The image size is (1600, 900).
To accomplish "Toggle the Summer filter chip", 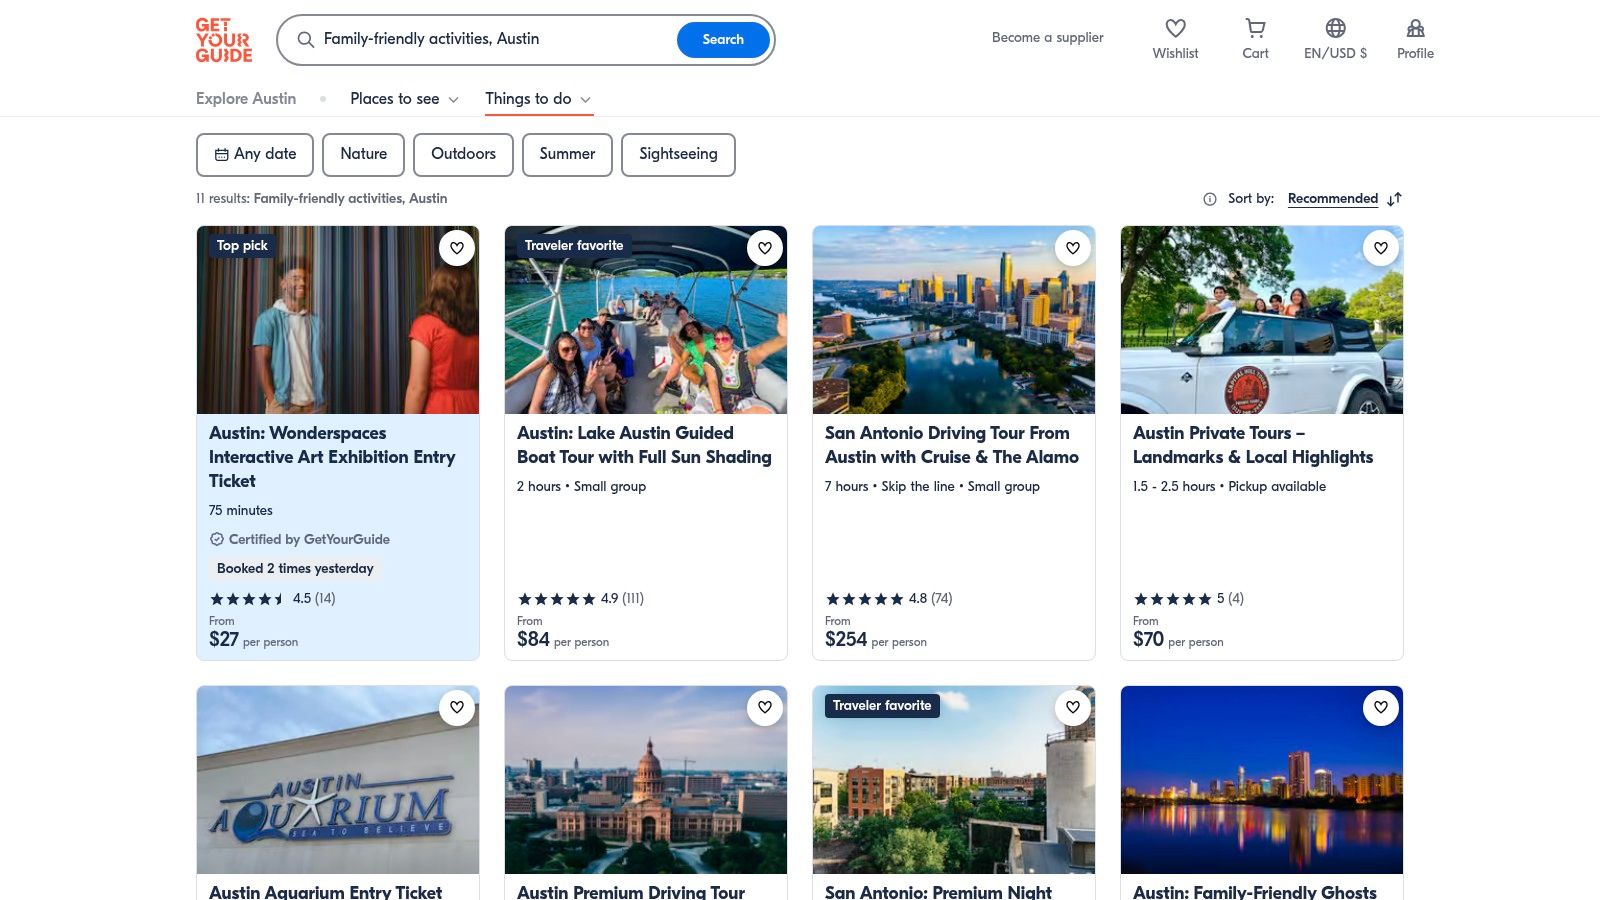I will (567, 154).
